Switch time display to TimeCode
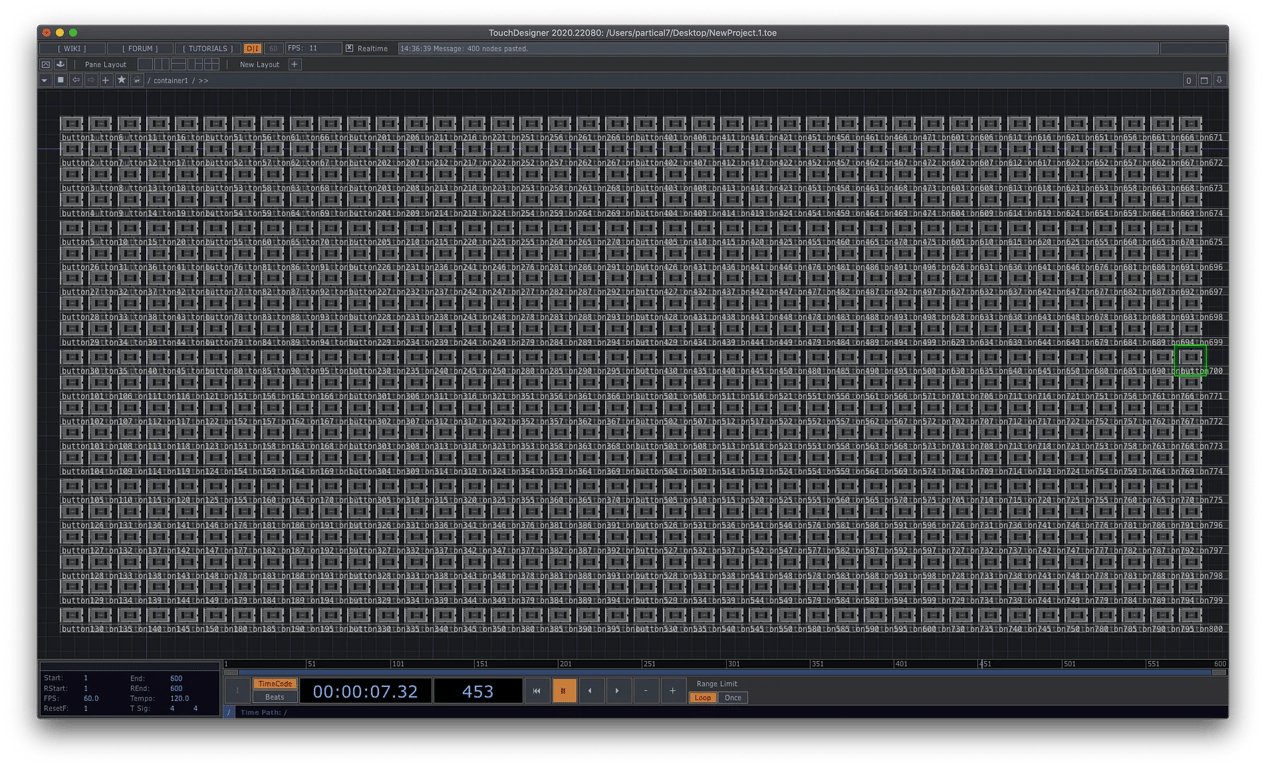This screenshot has width=1266, height=768. click(274, 684)
